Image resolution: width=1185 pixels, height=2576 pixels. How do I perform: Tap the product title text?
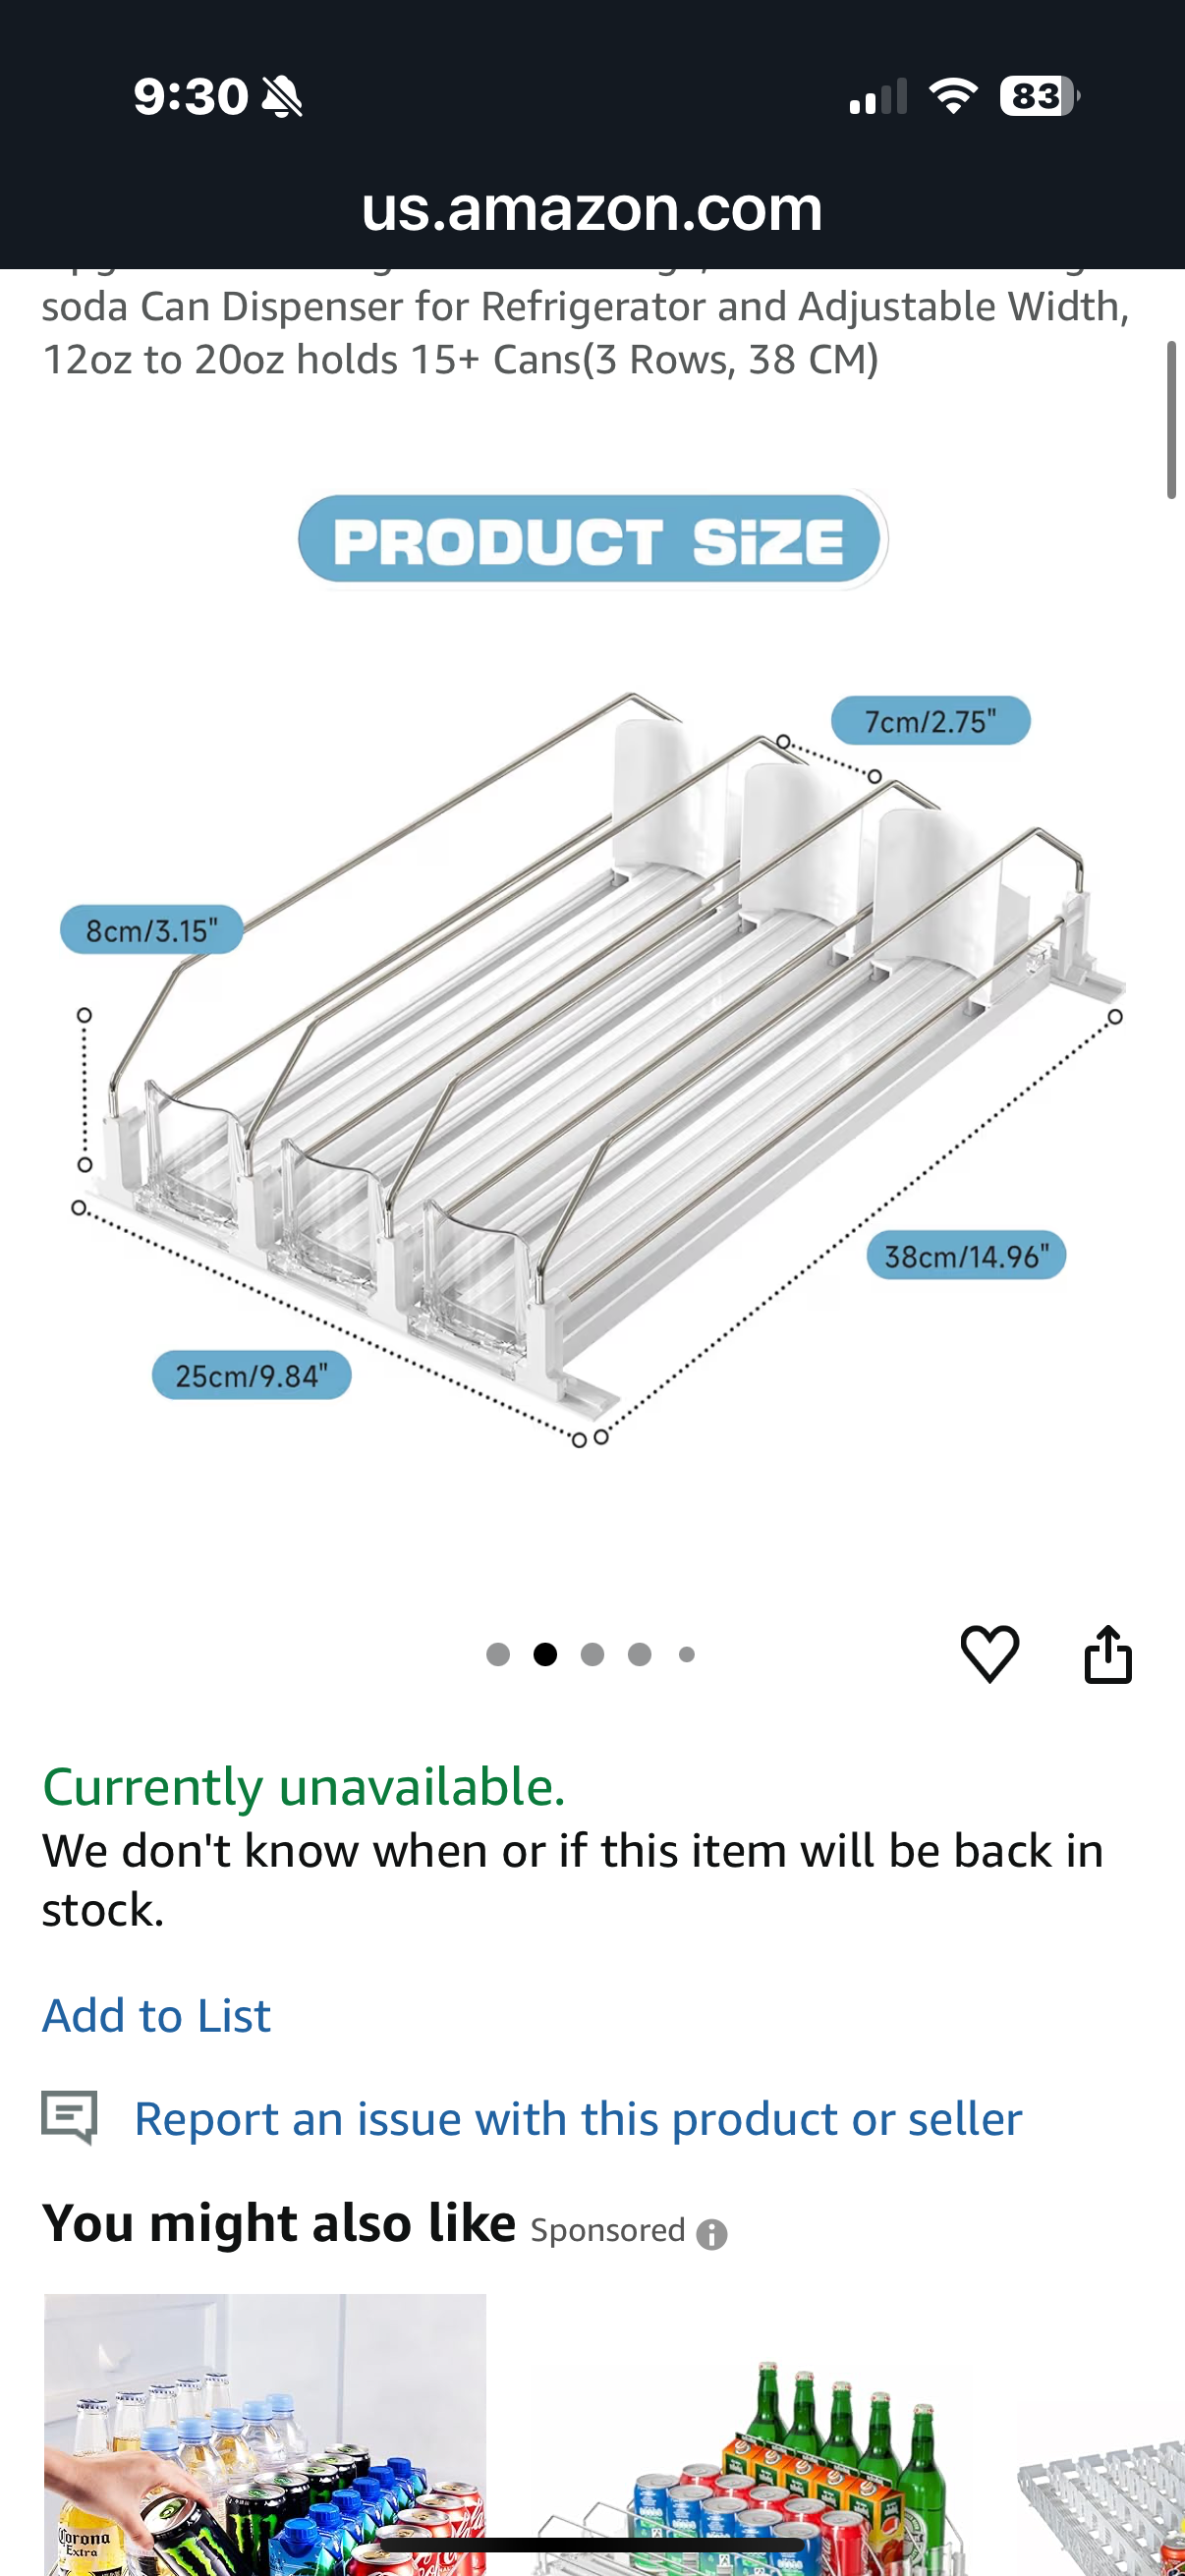[x=585, y=332]
